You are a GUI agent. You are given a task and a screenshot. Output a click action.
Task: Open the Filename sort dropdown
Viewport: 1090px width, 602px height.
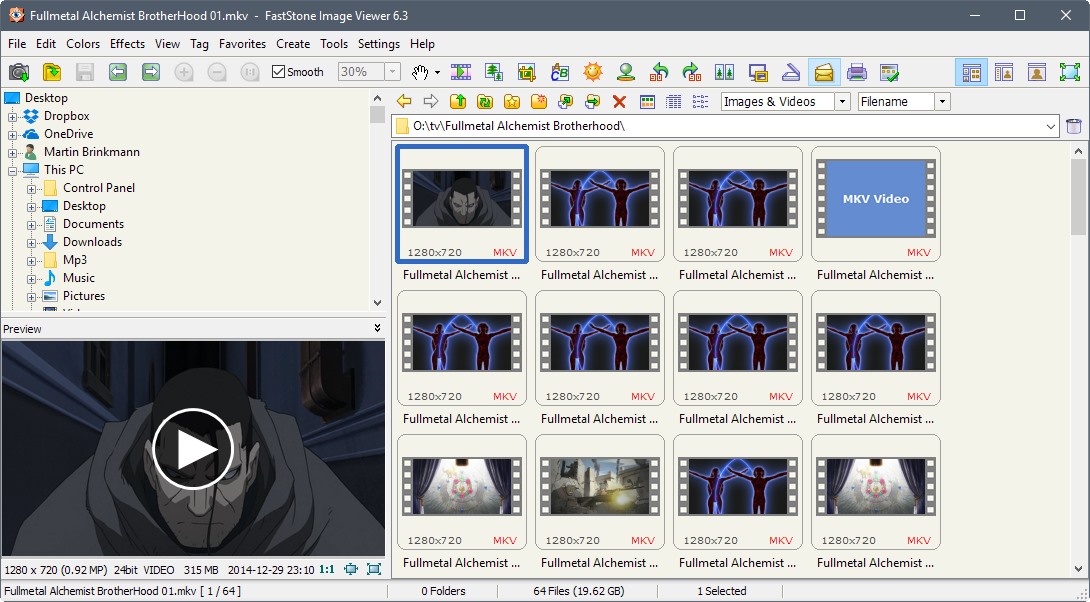942,101
